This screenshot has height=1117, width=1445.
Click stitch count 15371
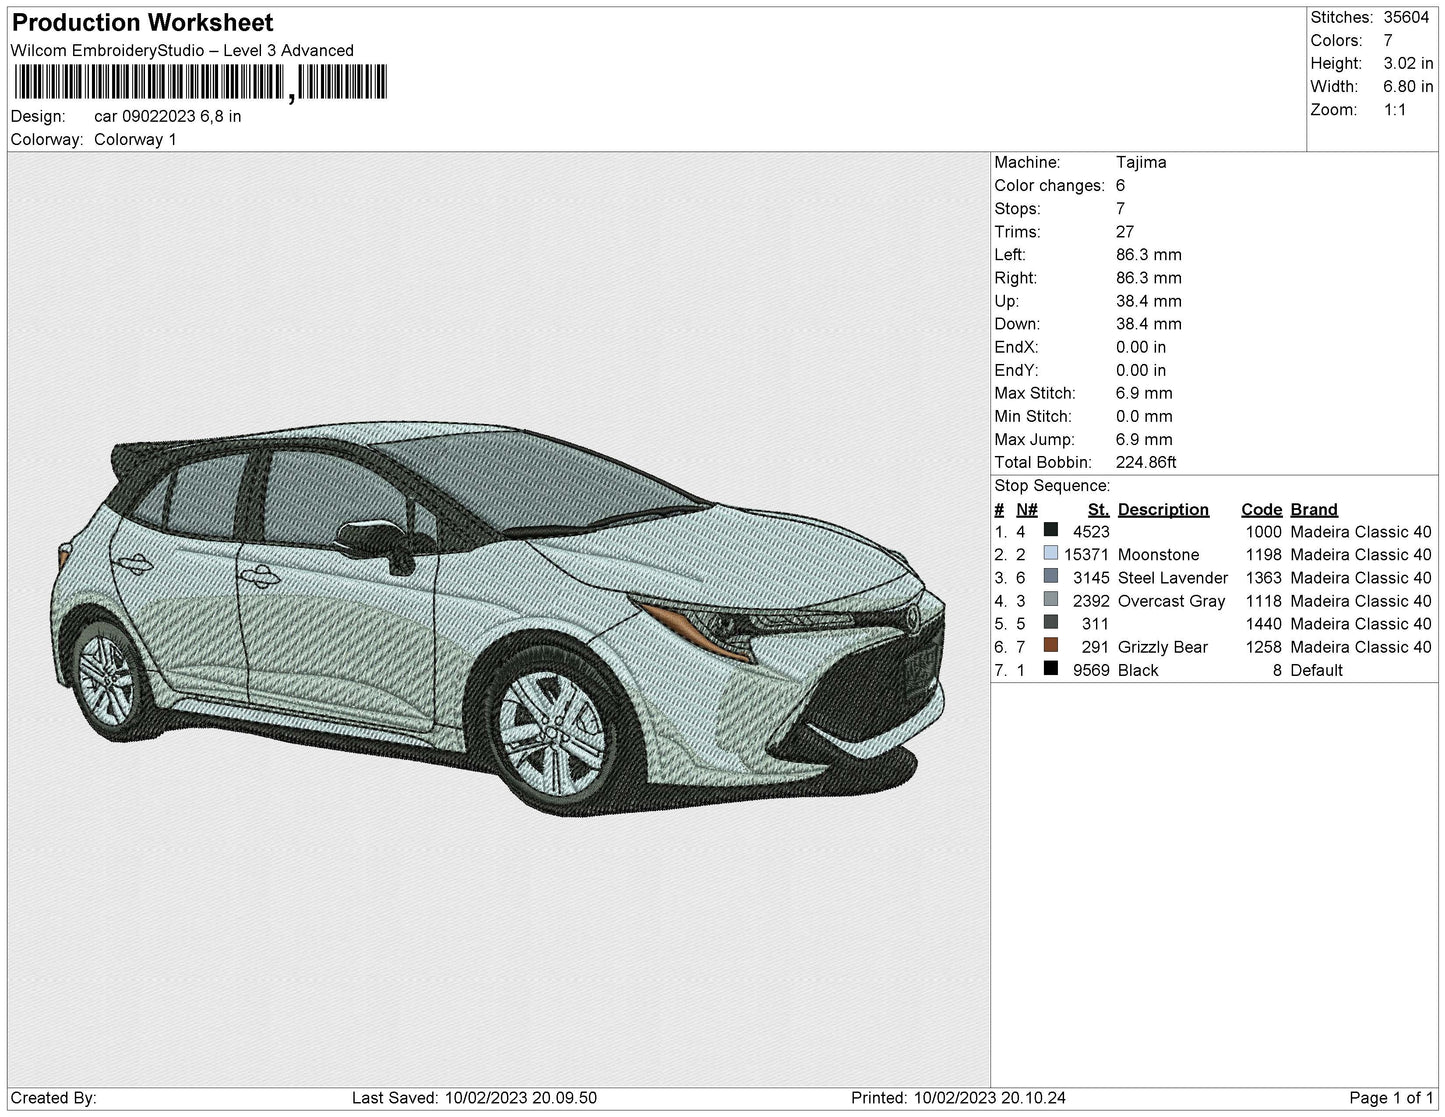pos(1086,555)
